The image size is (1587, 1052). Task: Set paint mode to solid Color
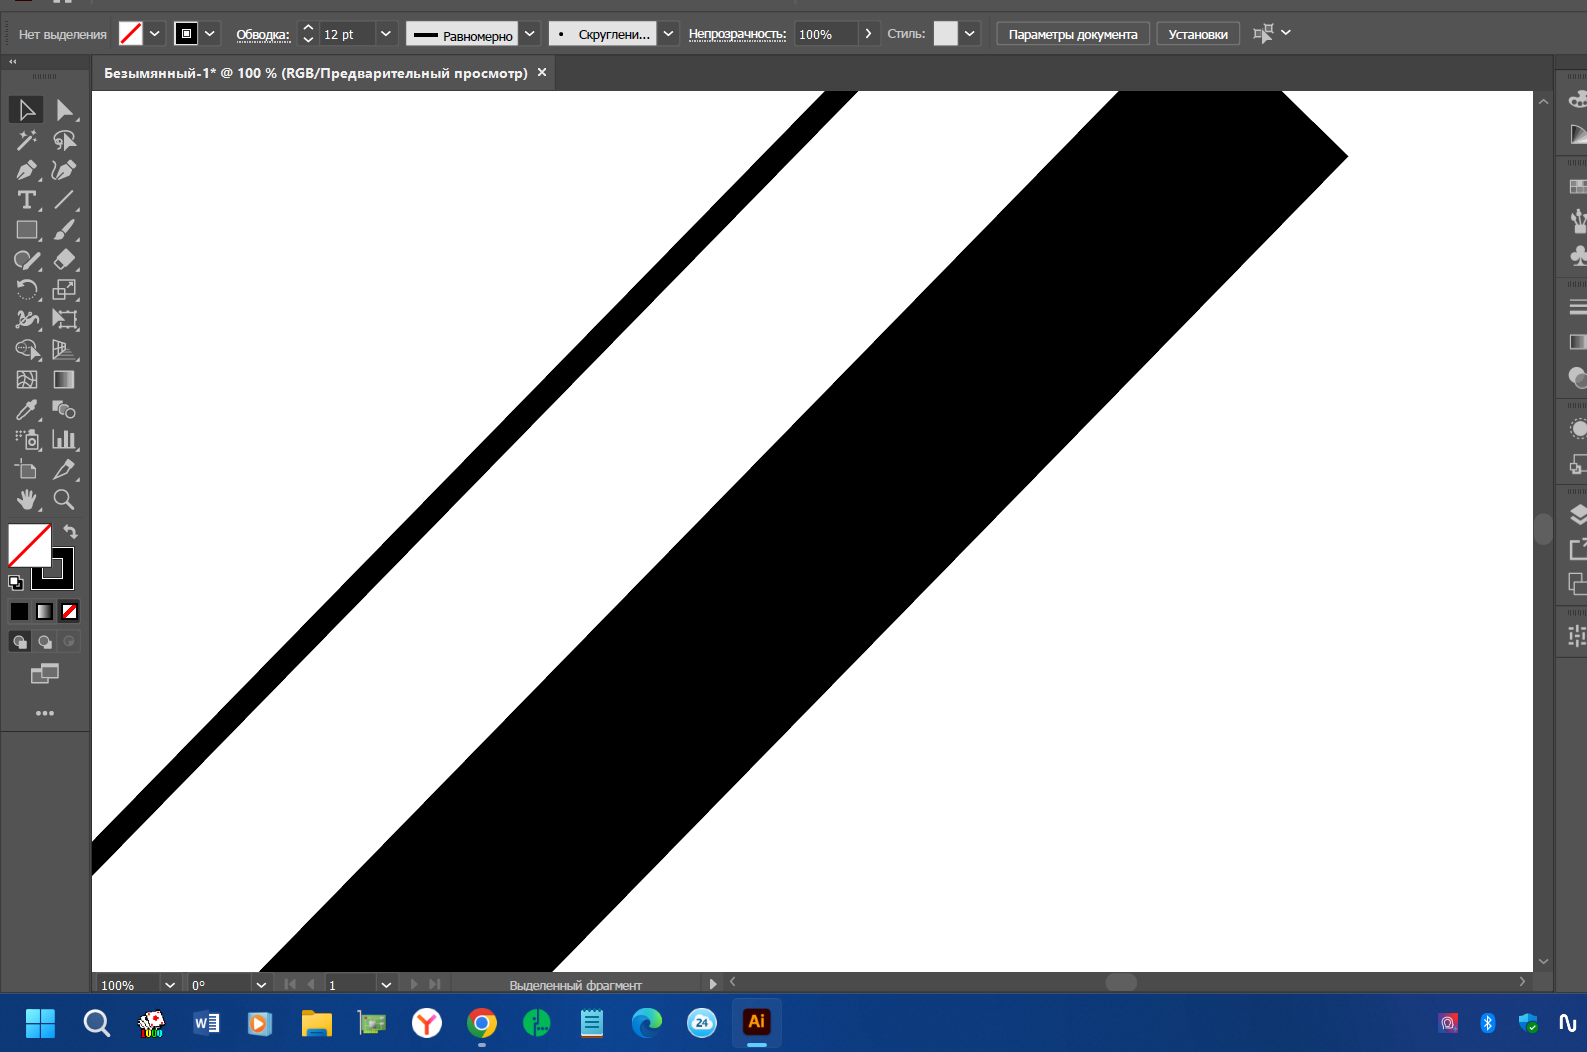point(19,611)
